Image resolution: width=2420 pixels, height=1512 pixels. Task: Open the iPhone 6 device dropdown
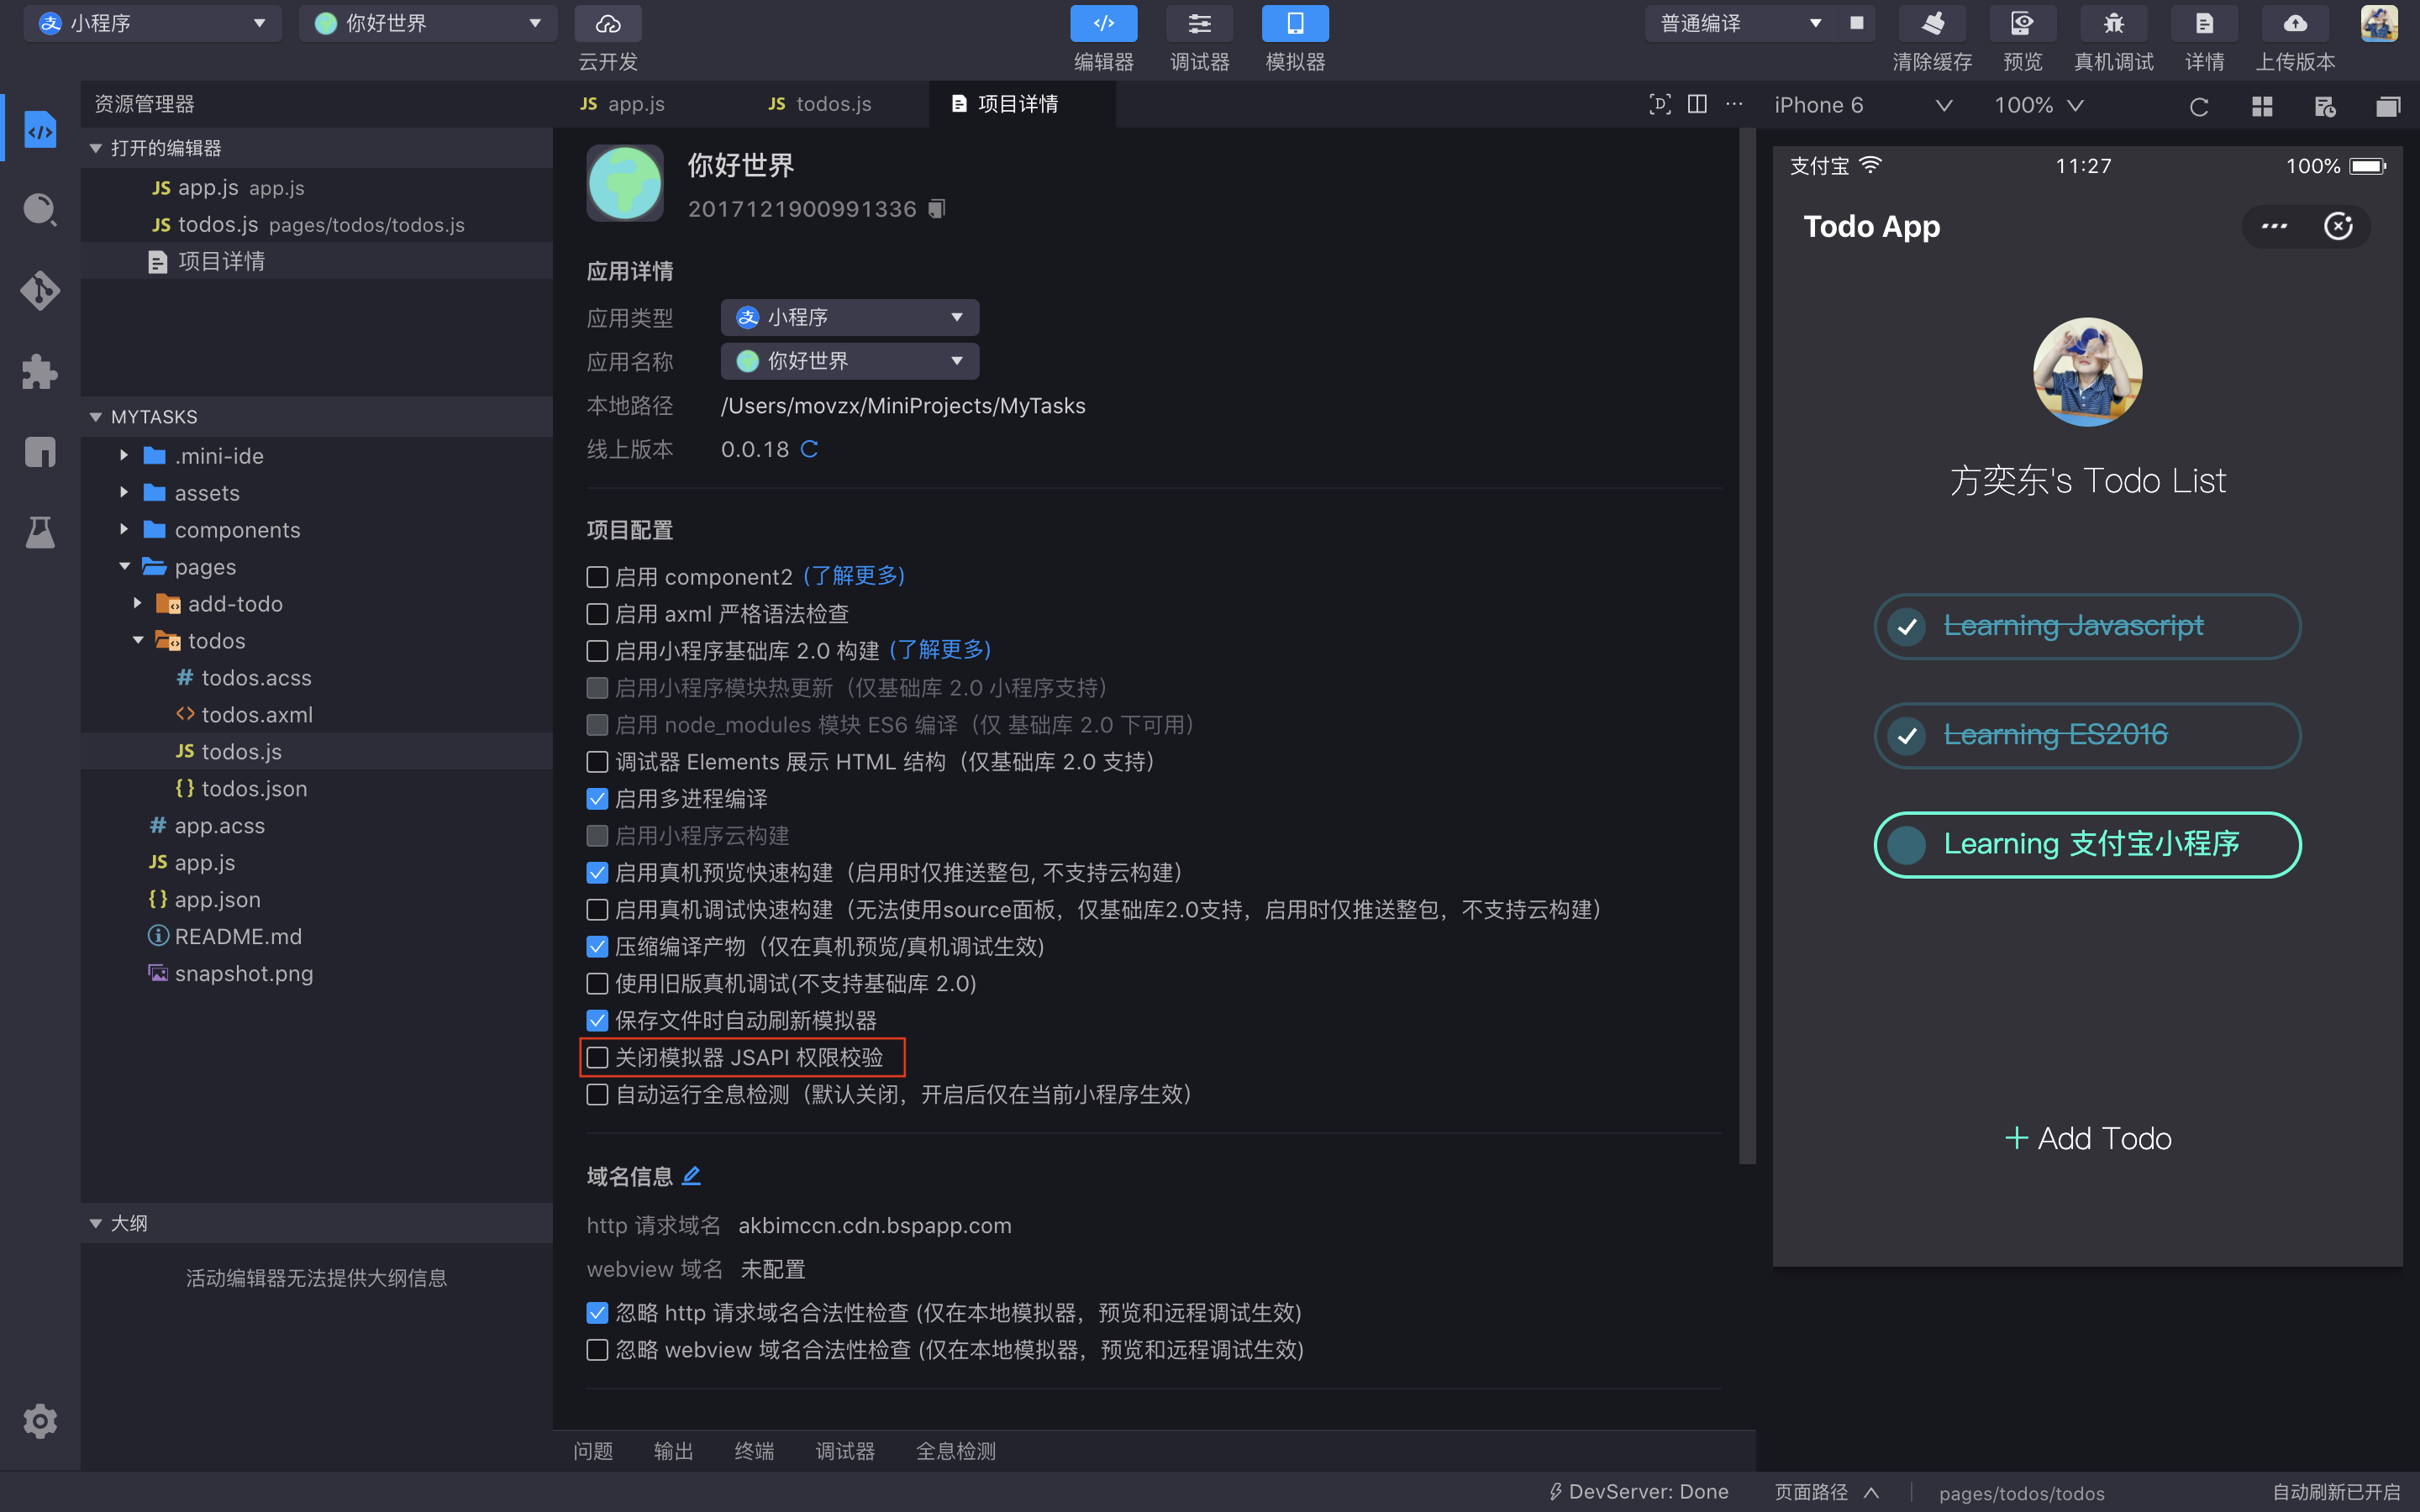[1862, 105]
